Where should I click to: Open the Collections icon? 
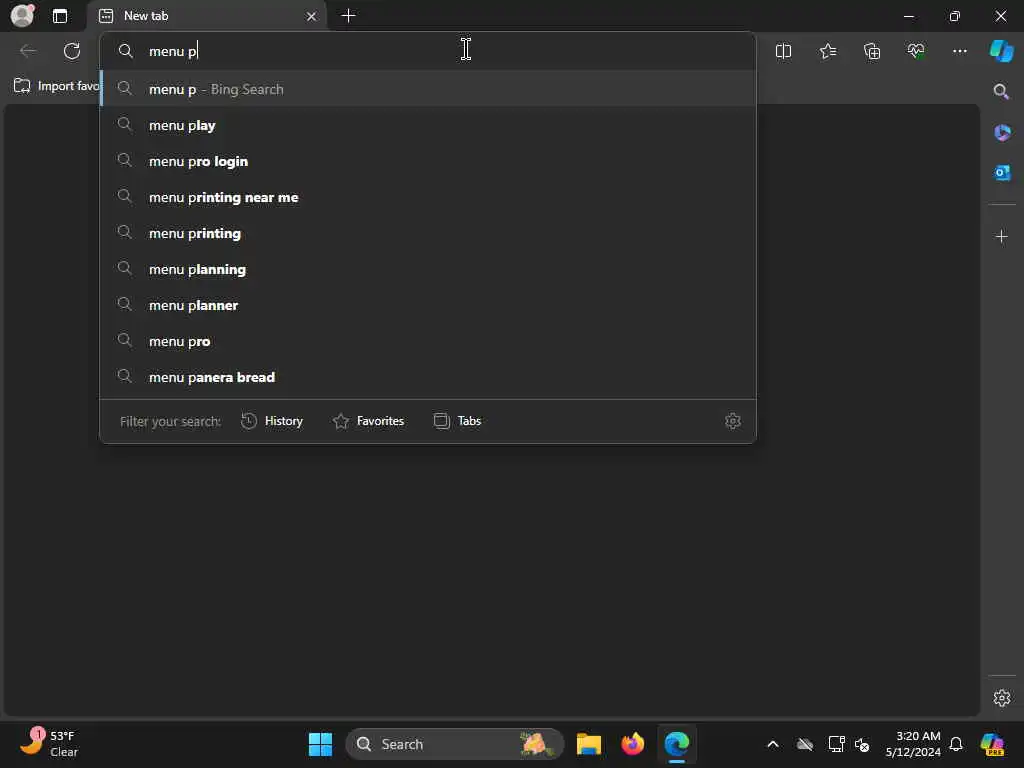tap(872, 51)
